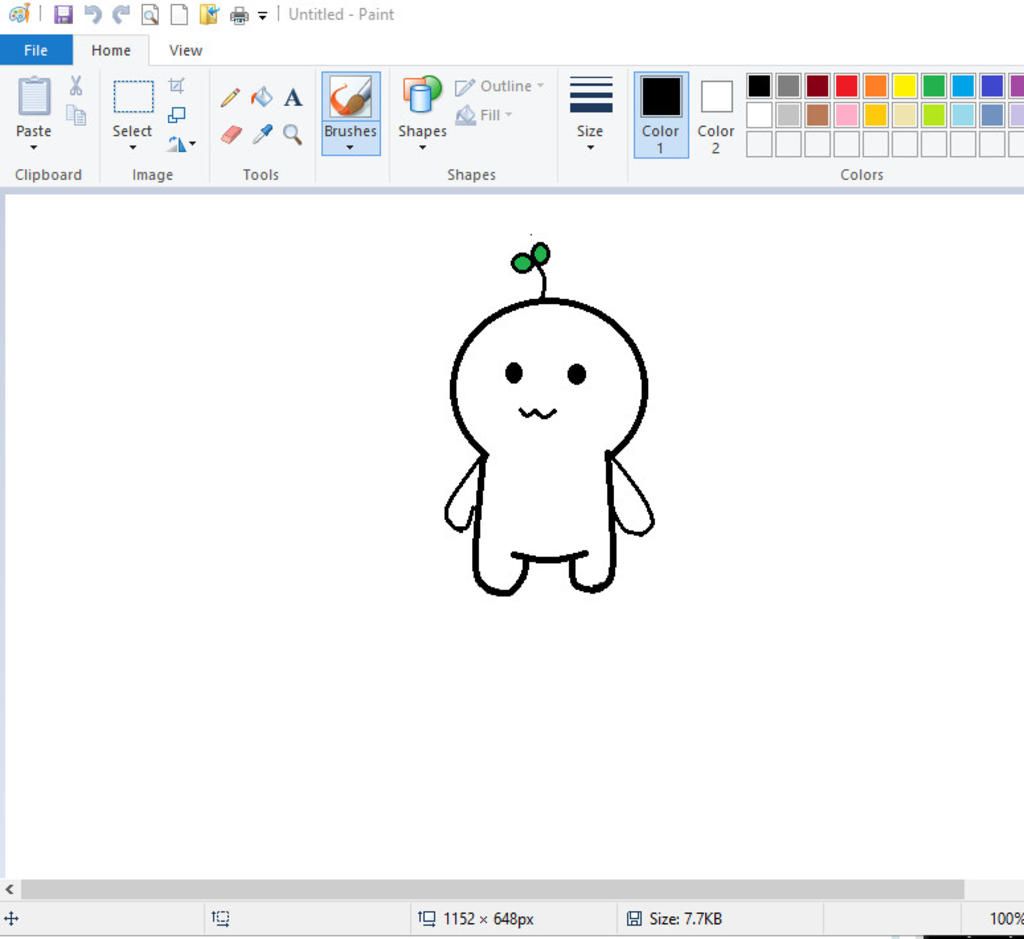The image size is (1024, 939).
Task: Select the Magnifier tool
Action: click(293, 135)
